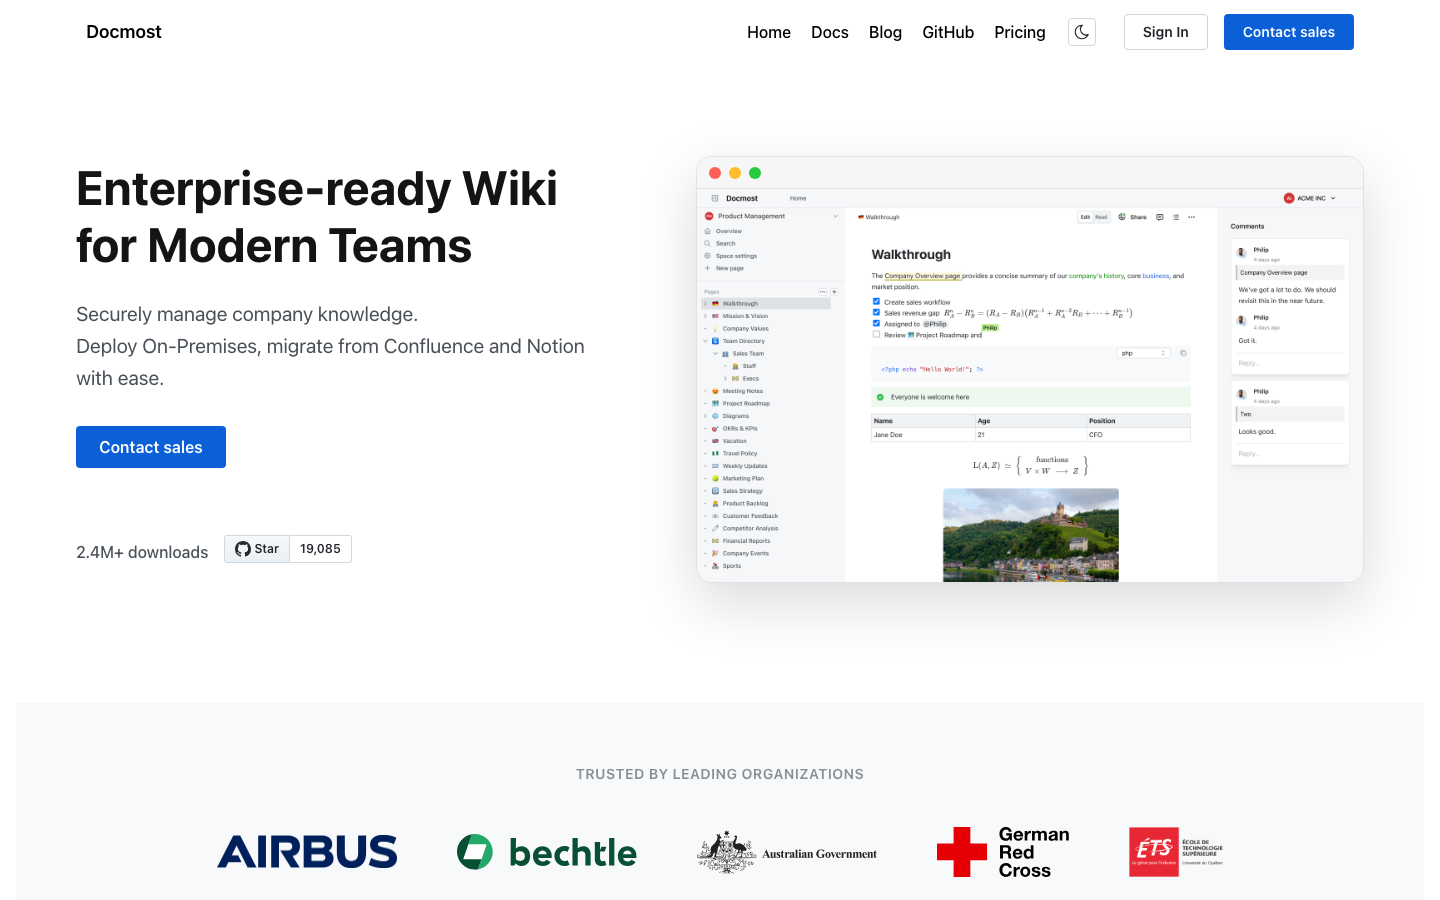Open the php language dropdown
Screen dimensions: 1440x900
tap(1143, 353)
